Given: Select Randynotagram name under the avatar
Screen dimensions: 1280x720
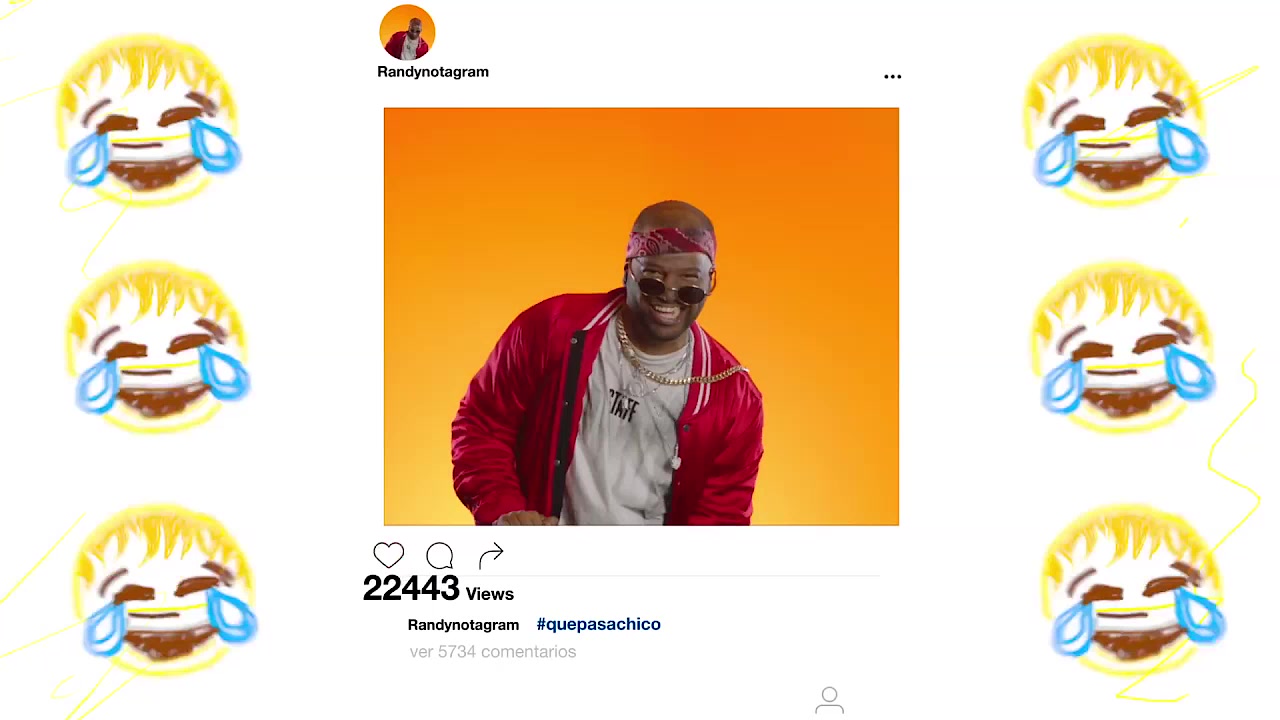Looking at the screenshot, I should click(433, 72).
